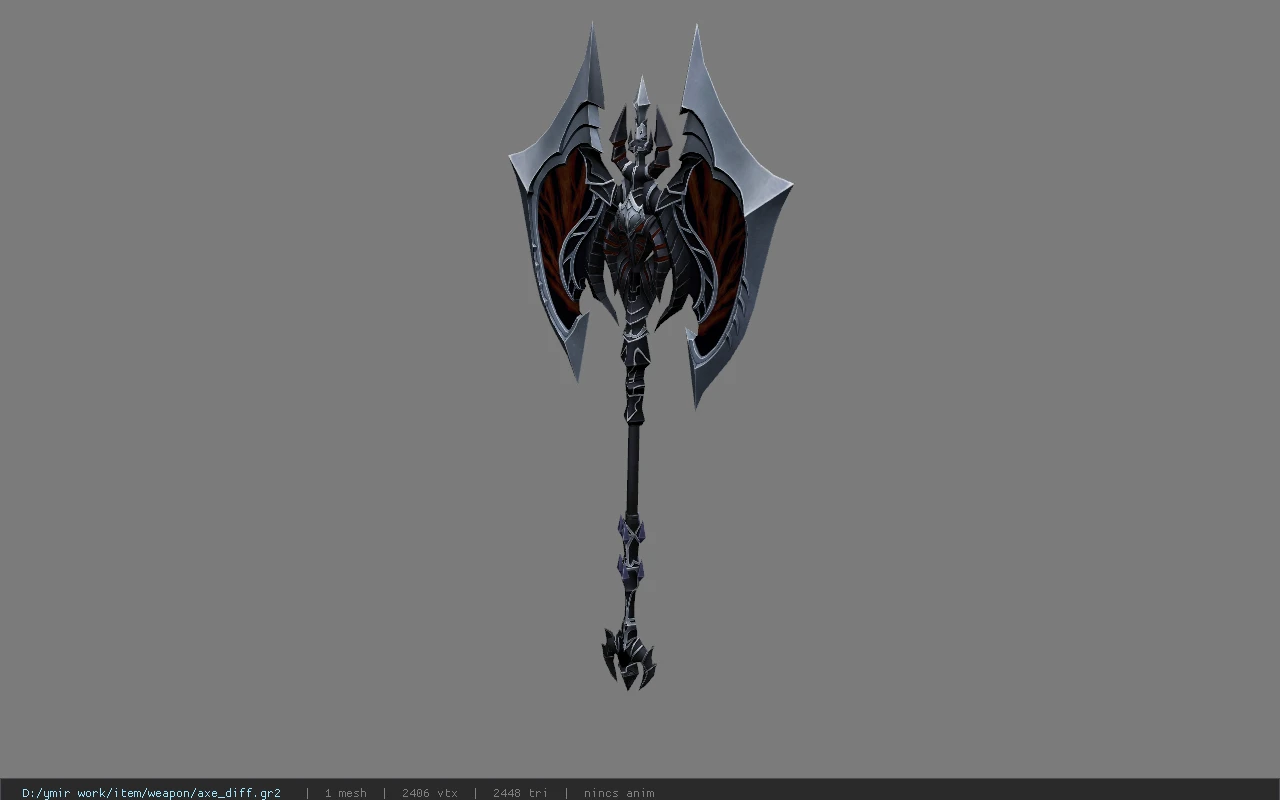
Task: Click the '2406 vtx' vertex count
Action: coord(430,793)
